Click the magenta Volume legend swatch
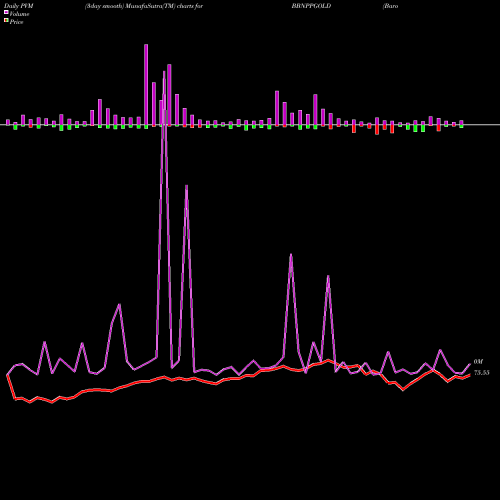This screenshot has height=500, width=500. click(x=6, y=12)
